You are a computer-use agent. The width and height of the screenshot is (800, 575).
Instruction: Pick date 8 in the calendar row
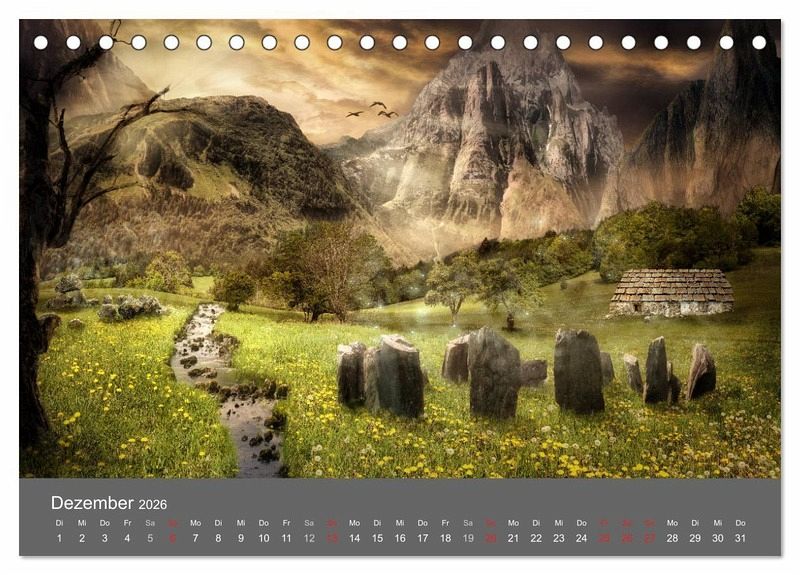[x=218, y=538]
